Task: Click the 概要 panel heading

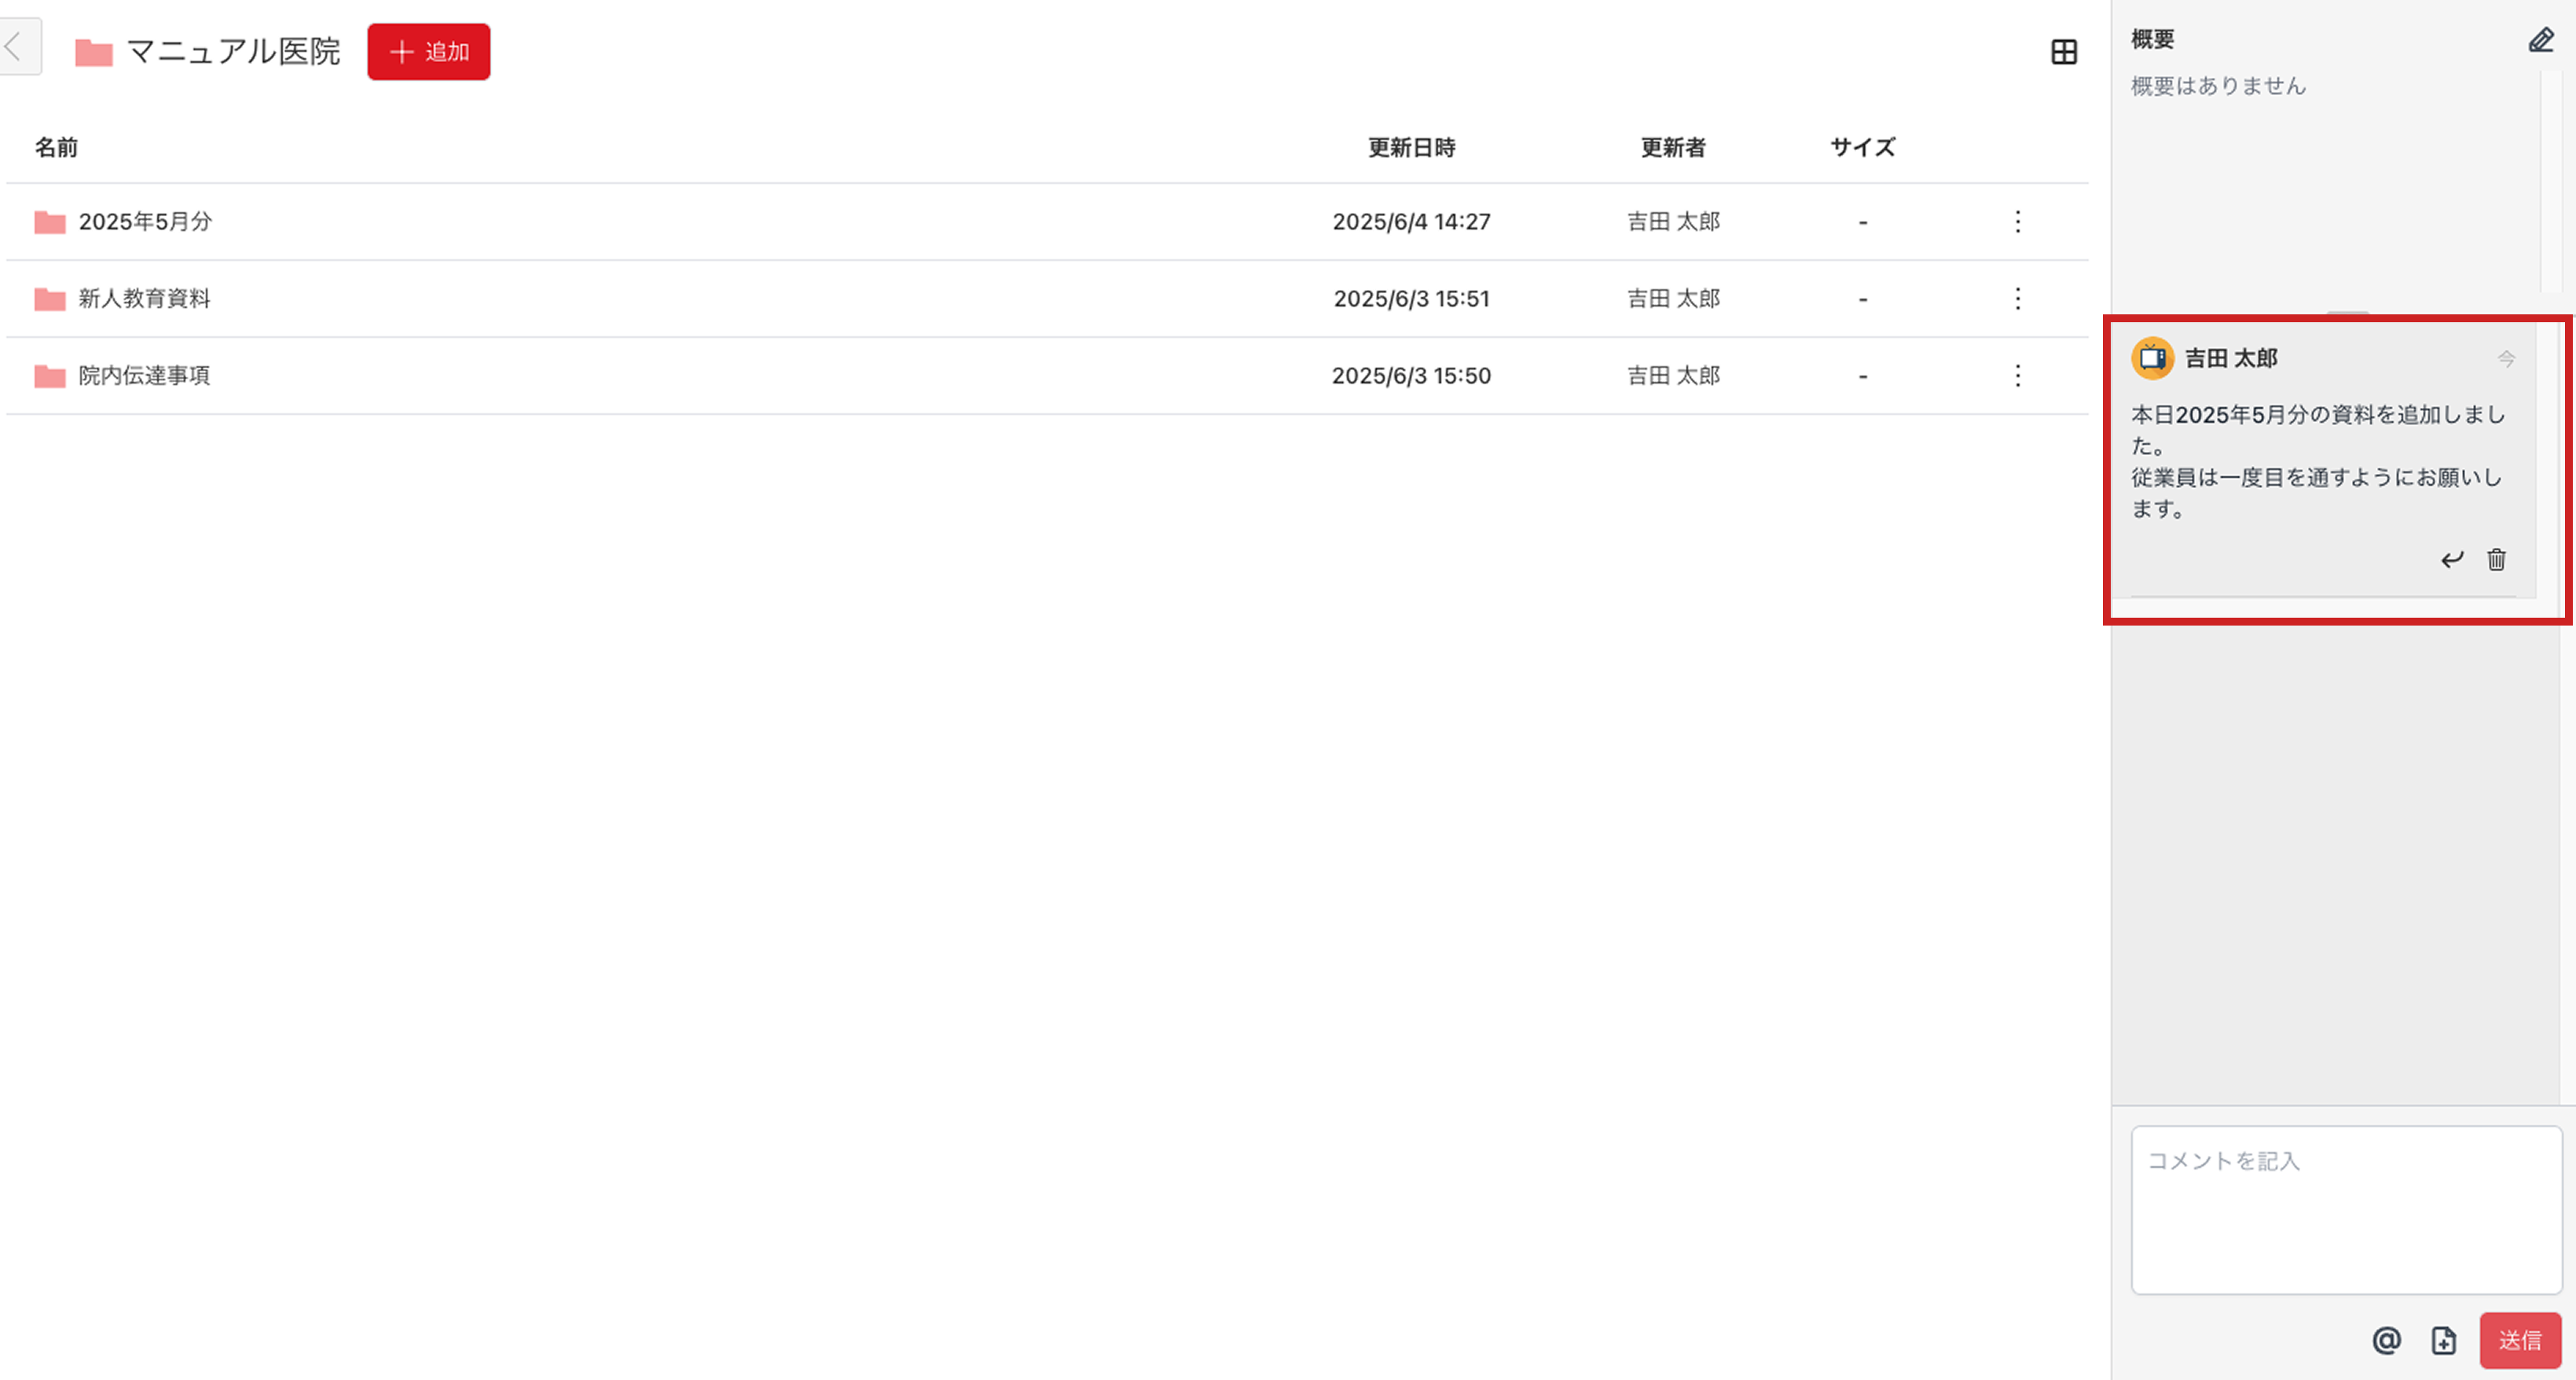Action: [x=2152, y=39]
